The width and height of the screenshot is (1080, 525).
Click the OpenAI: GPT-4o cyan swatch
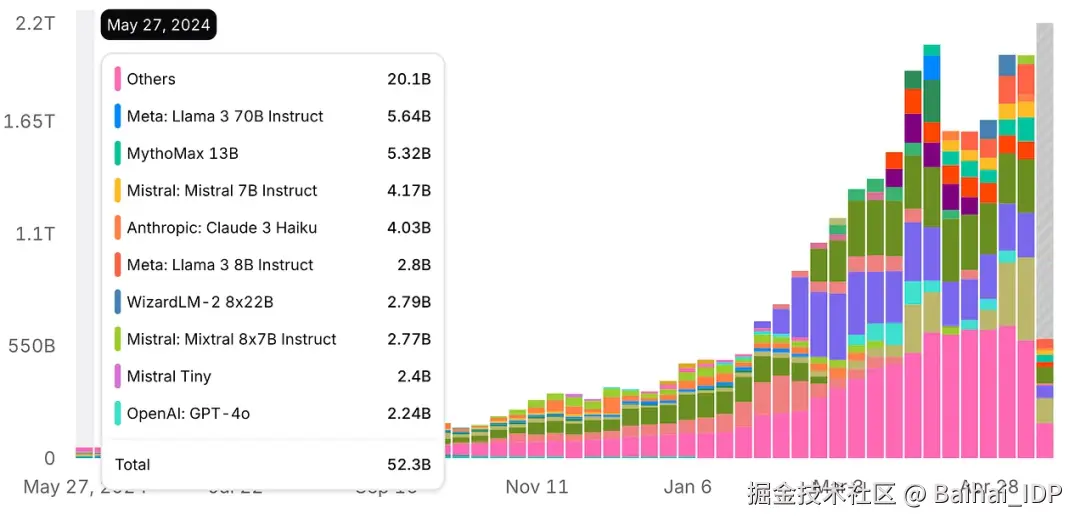coord(118,414)
